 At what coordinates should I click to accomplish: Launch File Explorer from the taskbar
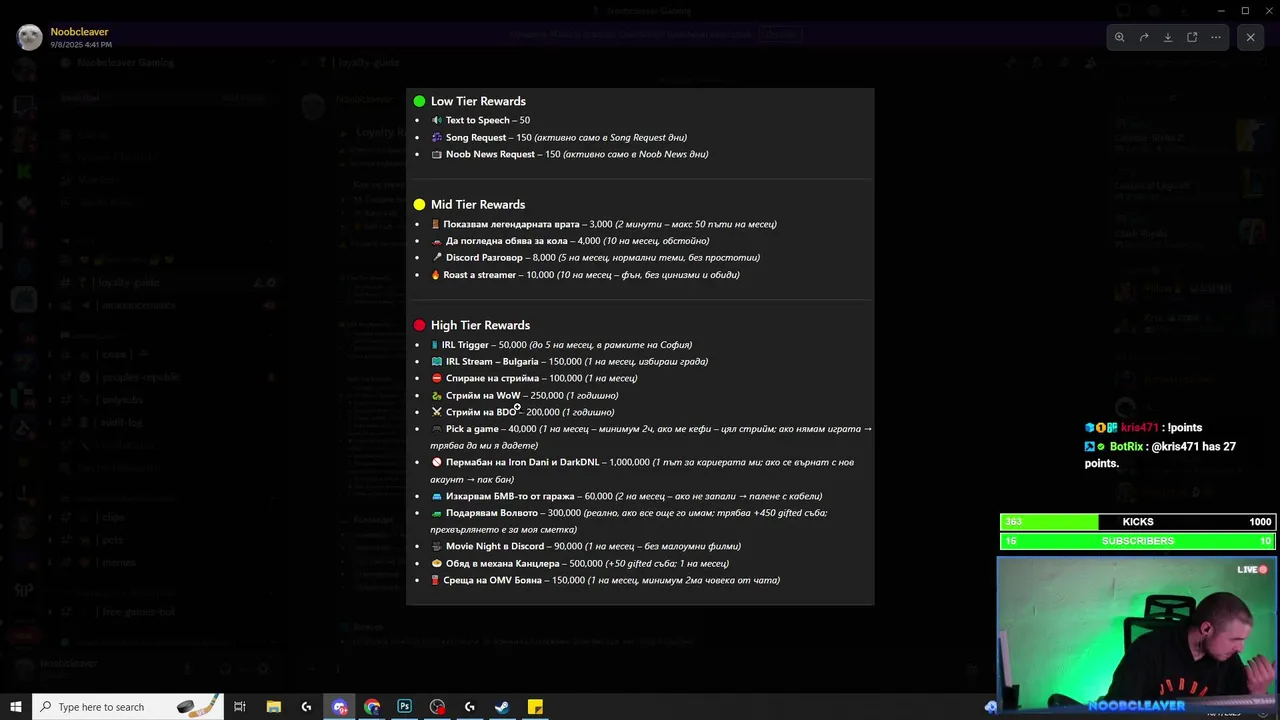coord(273,707)
